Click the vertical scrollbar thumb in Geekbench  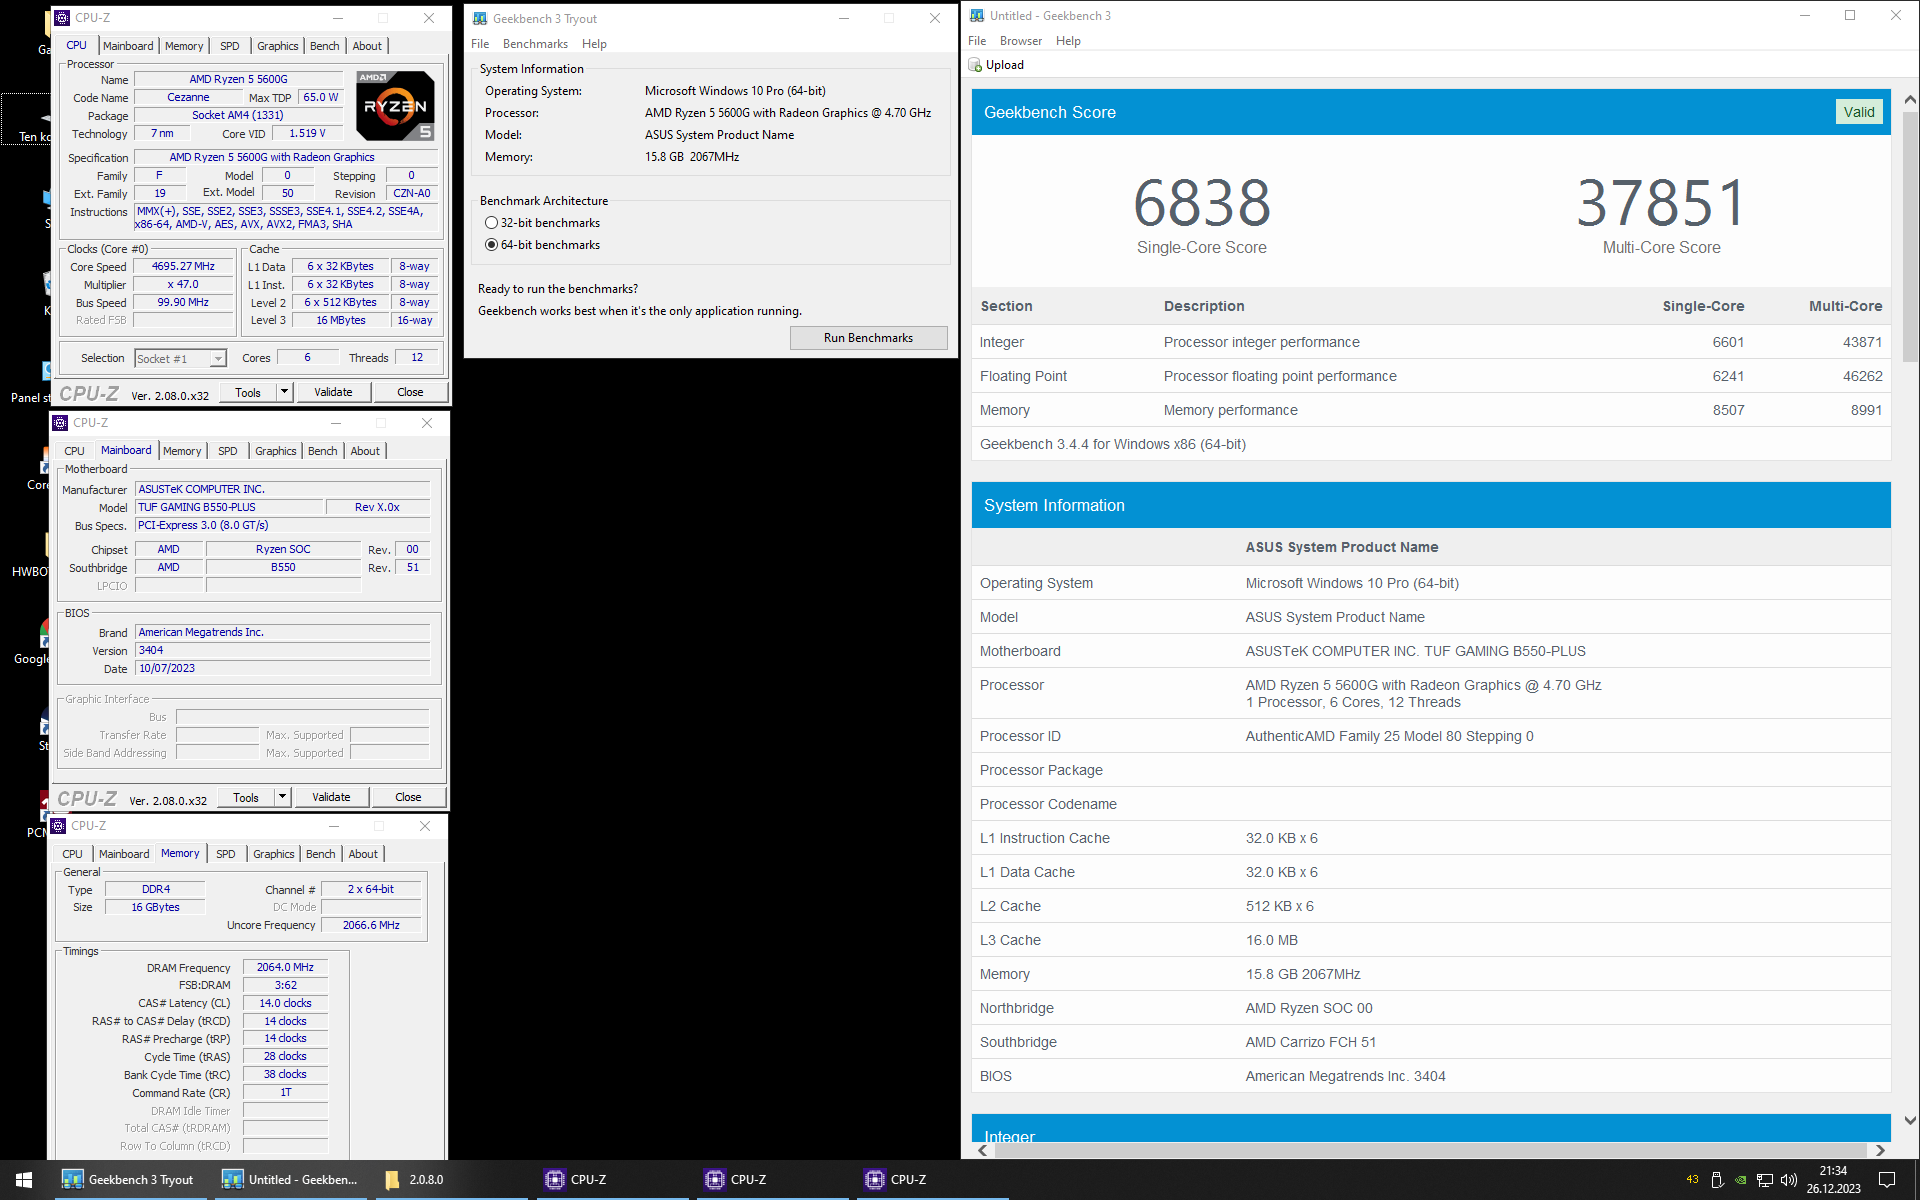tap(1910, 235)
